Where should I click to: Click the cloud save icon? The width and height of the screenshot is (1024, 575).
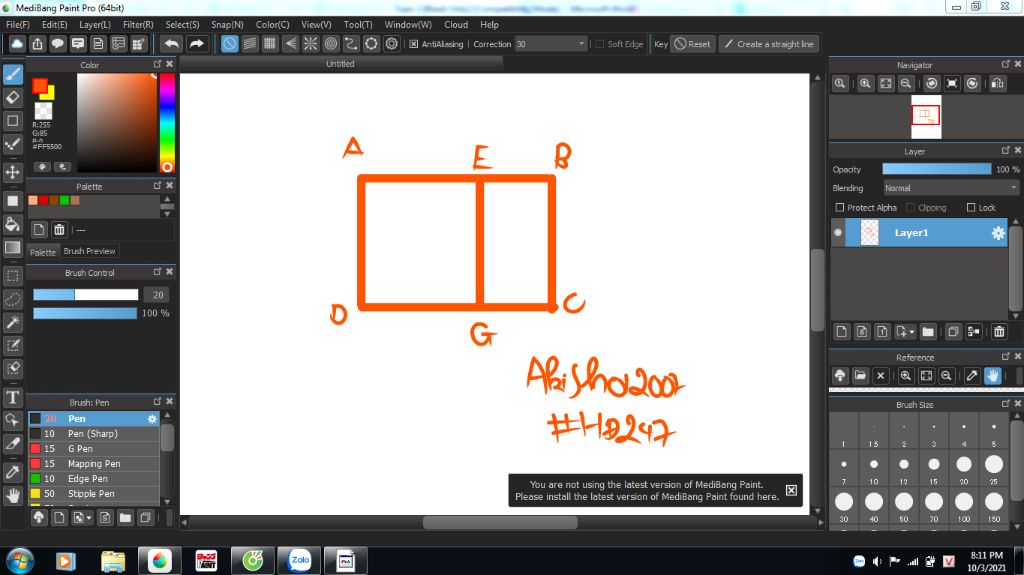(17, 44)
